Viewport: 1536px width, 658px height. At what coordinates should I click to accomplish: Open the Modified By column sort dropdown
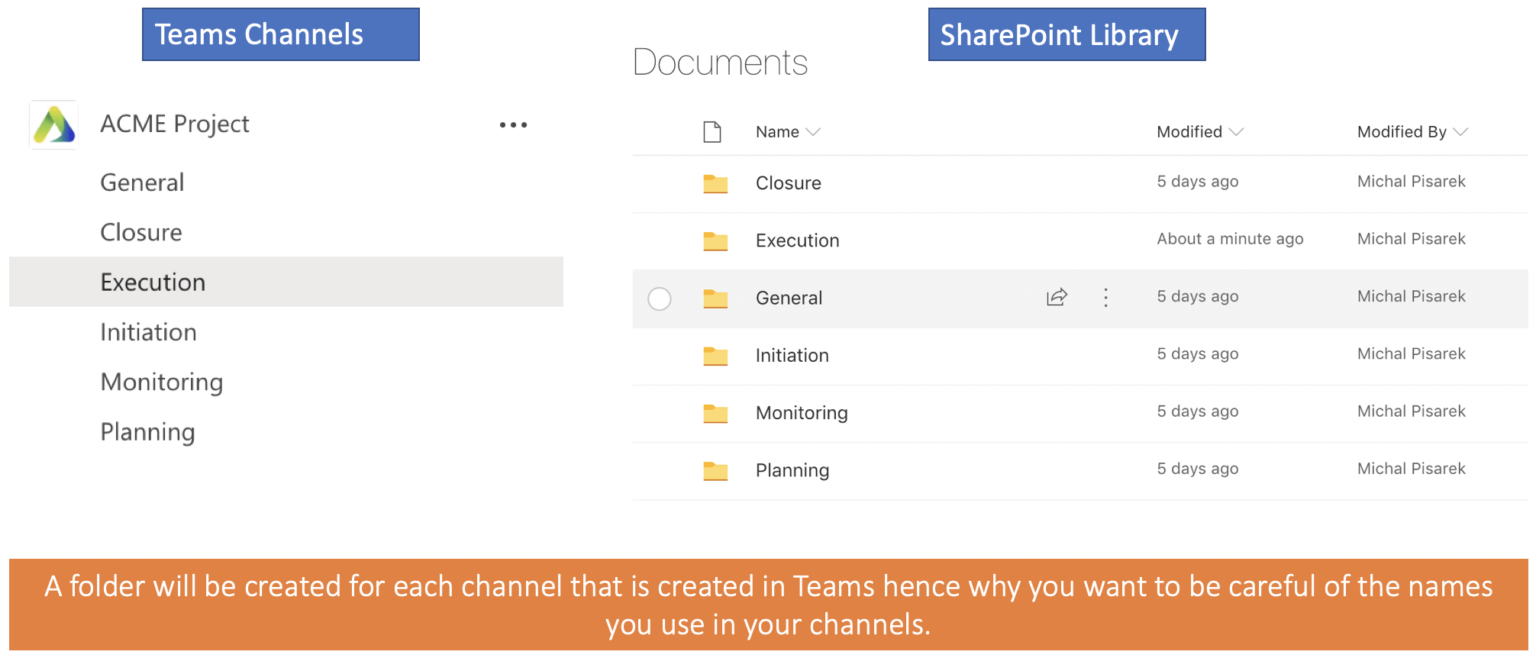click(x=1463, y=131)
